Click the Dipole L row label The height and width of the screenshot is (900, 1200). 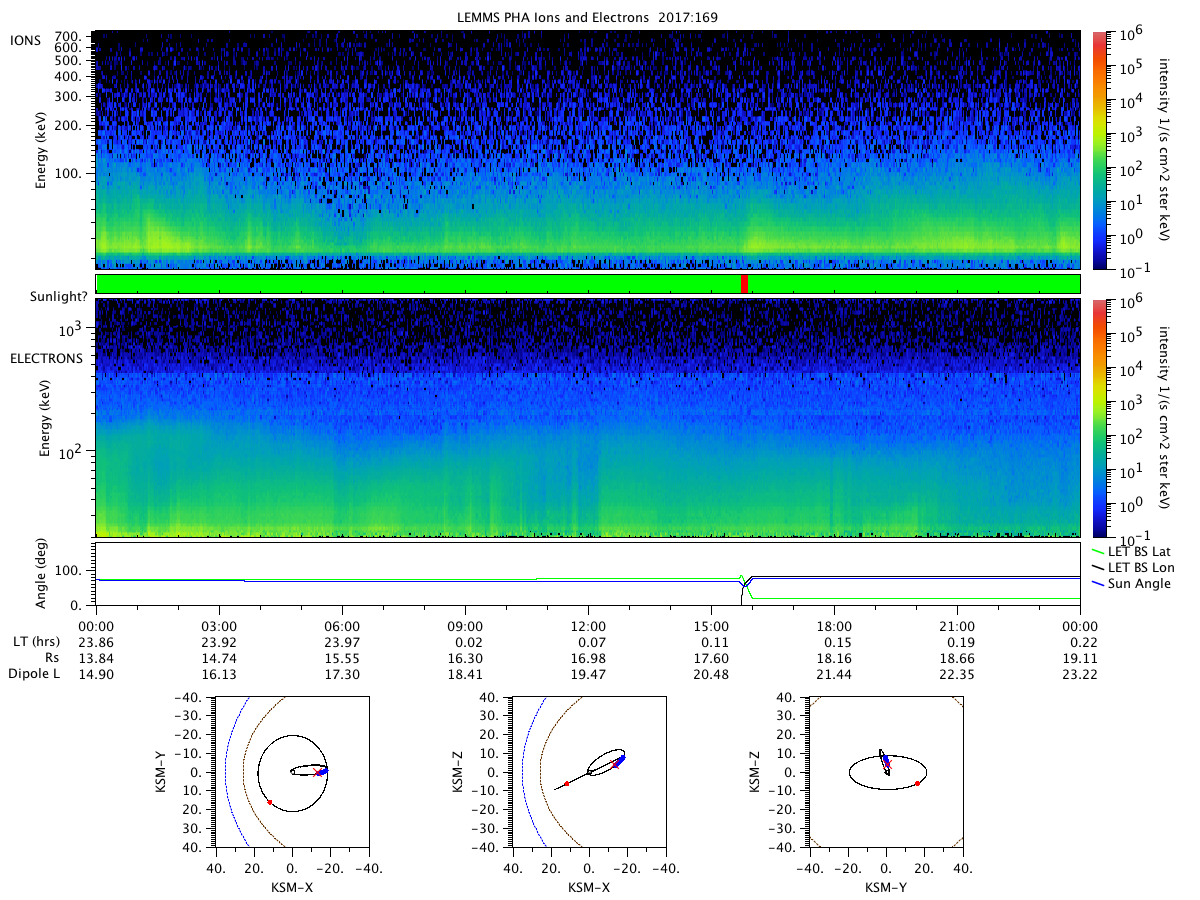[36, 675]
